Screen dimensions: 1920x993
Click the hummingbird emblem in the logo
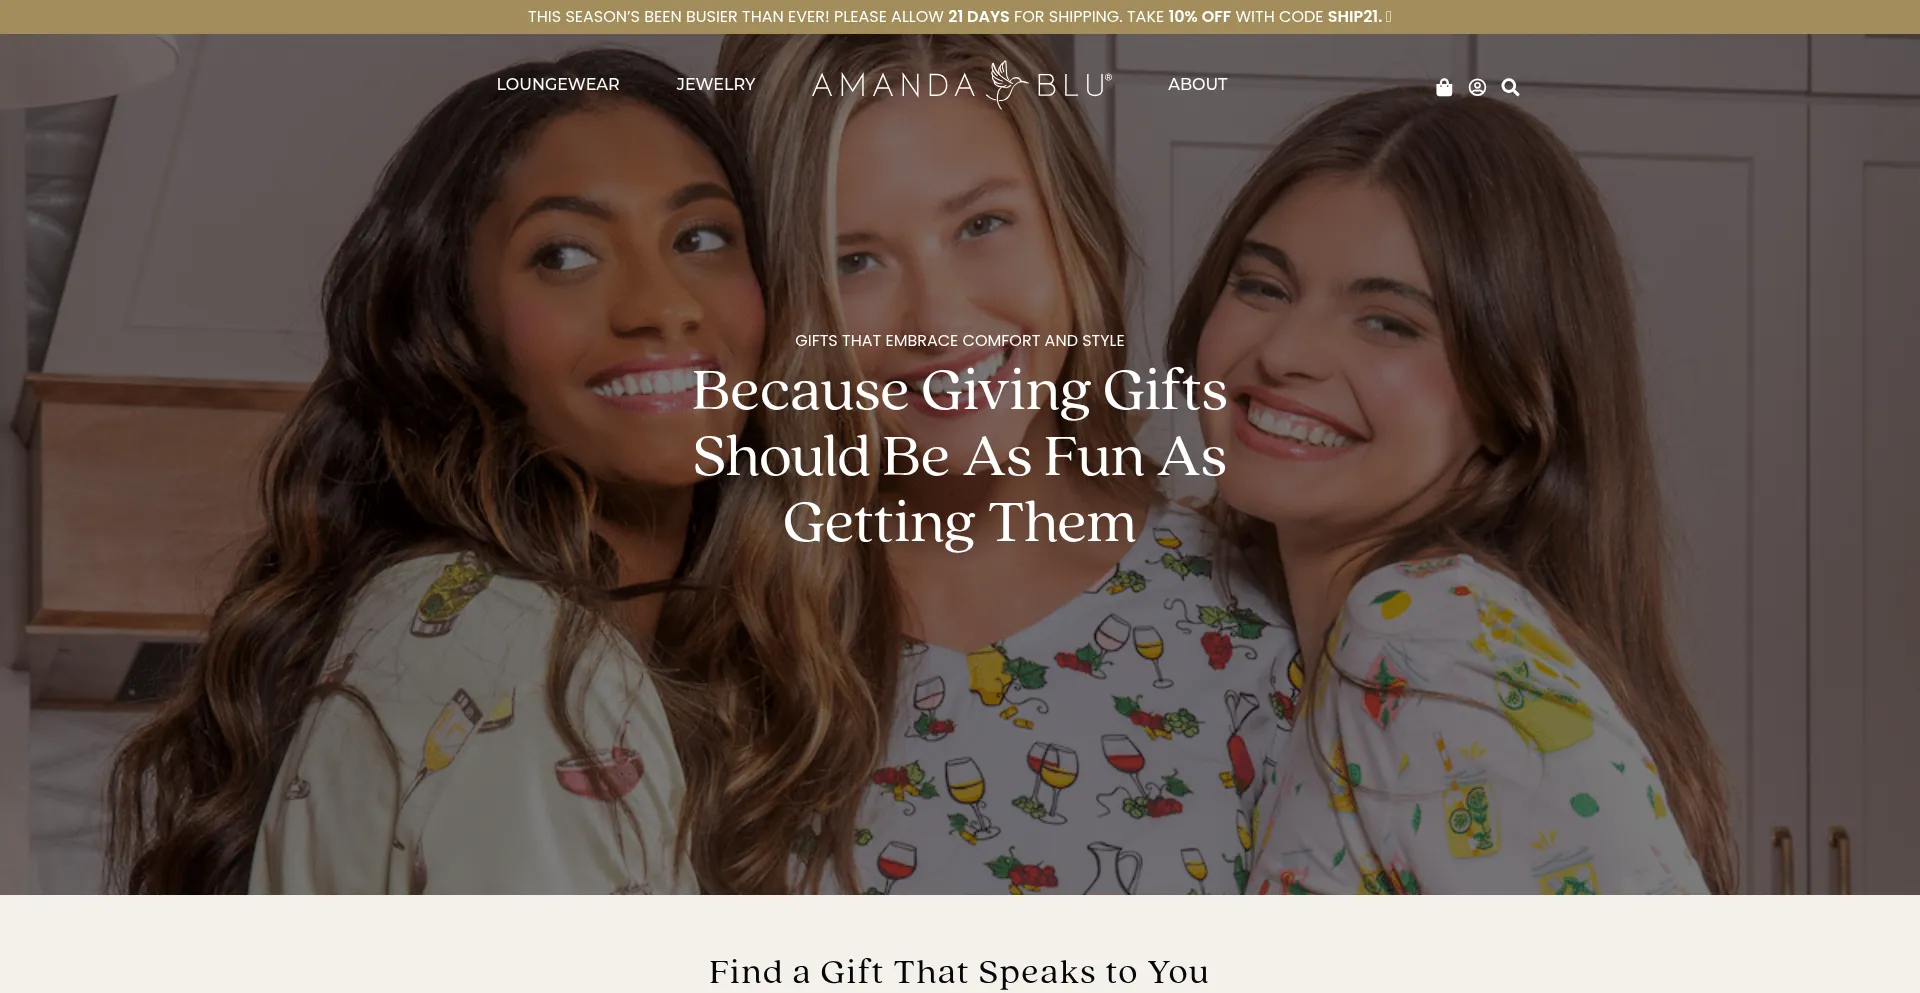coord(1007,84)
